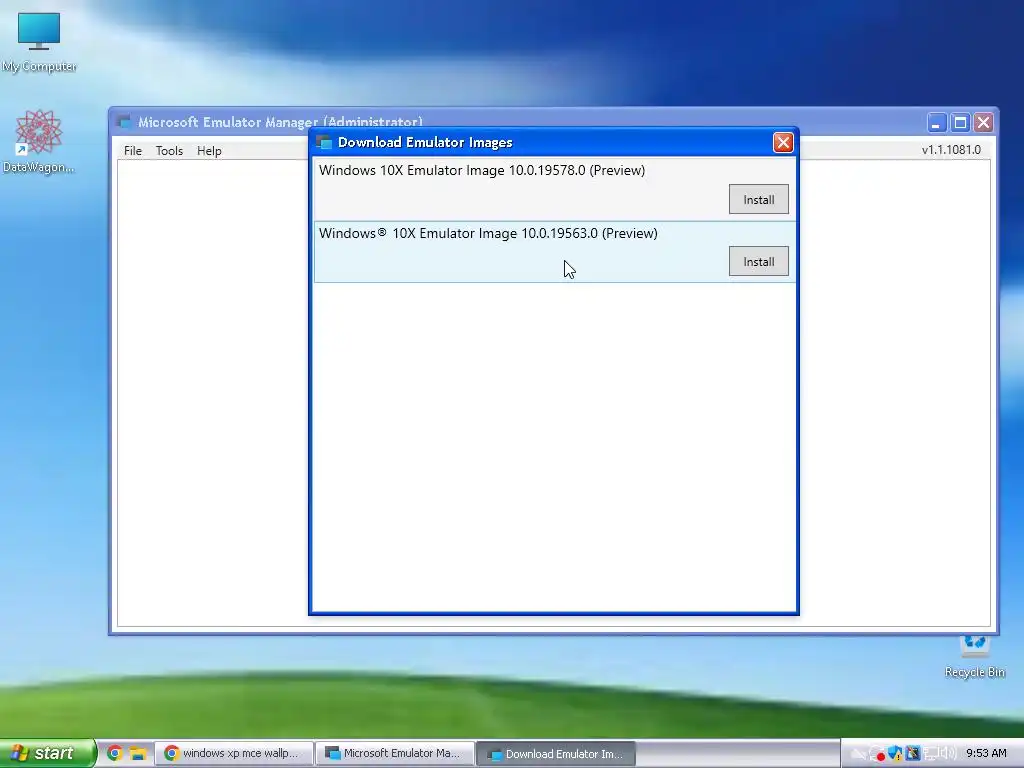Switch to Download Emulator Images taskbar button
This screenshot has height=768, width=1024.
[x=556, y=754]
